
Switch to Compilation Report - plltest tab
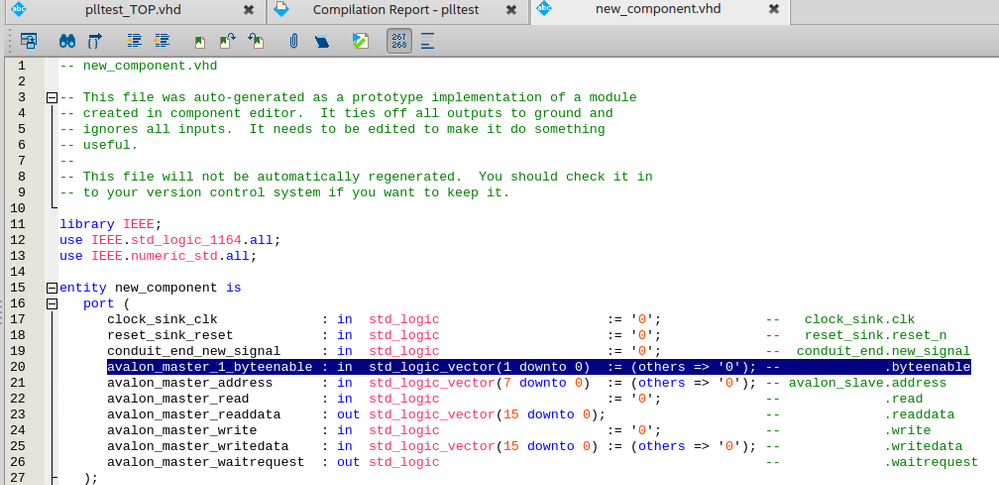tap(396, 10)
